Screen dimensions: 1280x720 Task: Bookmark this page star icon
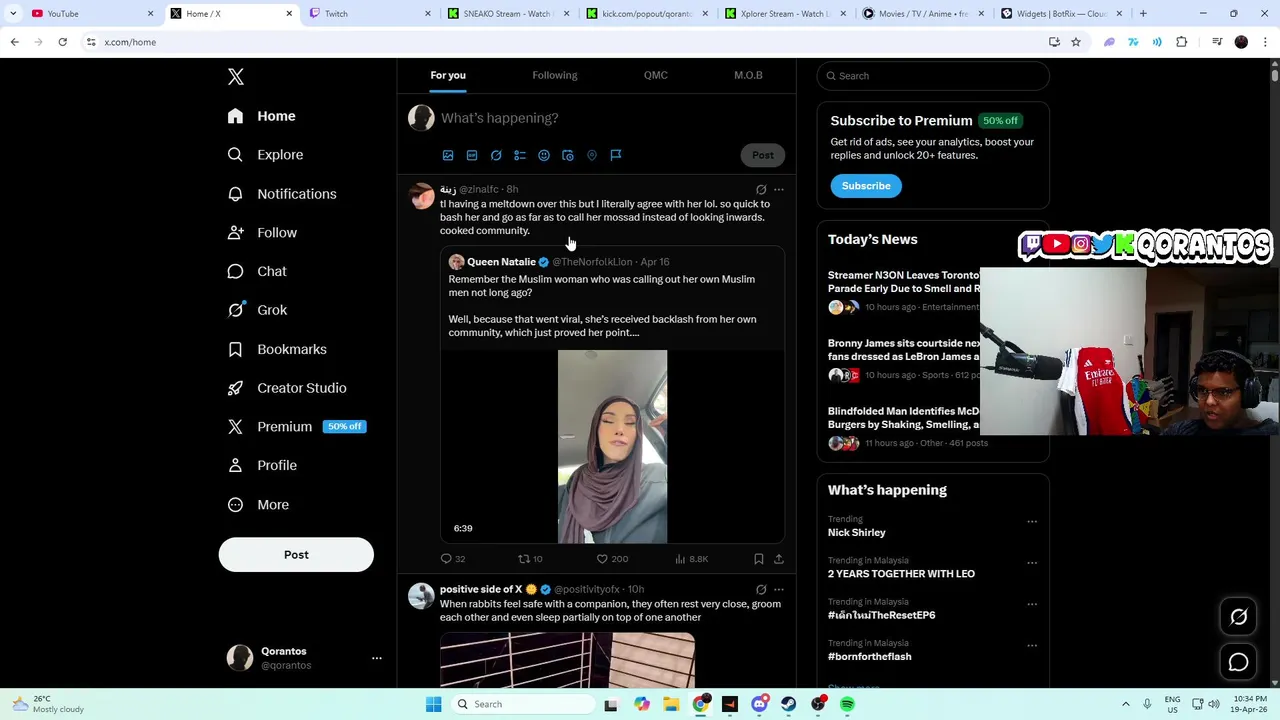click(1076, 42)
